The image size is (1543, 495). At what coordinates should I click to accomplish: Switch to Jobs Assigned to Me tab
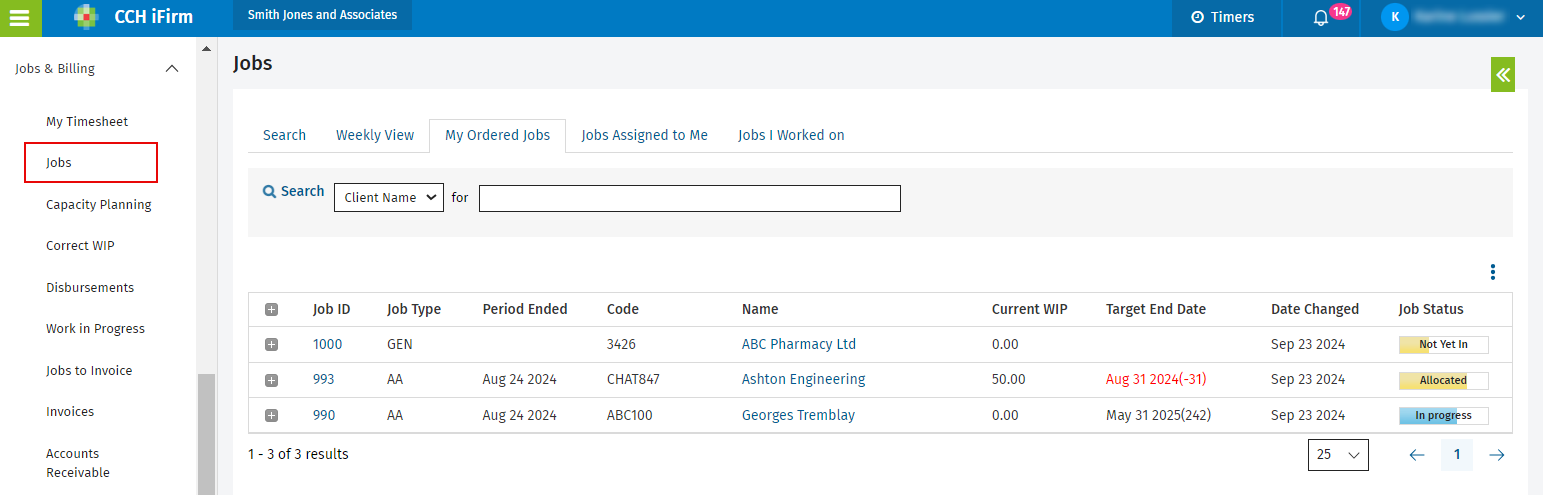coord(644,135)
